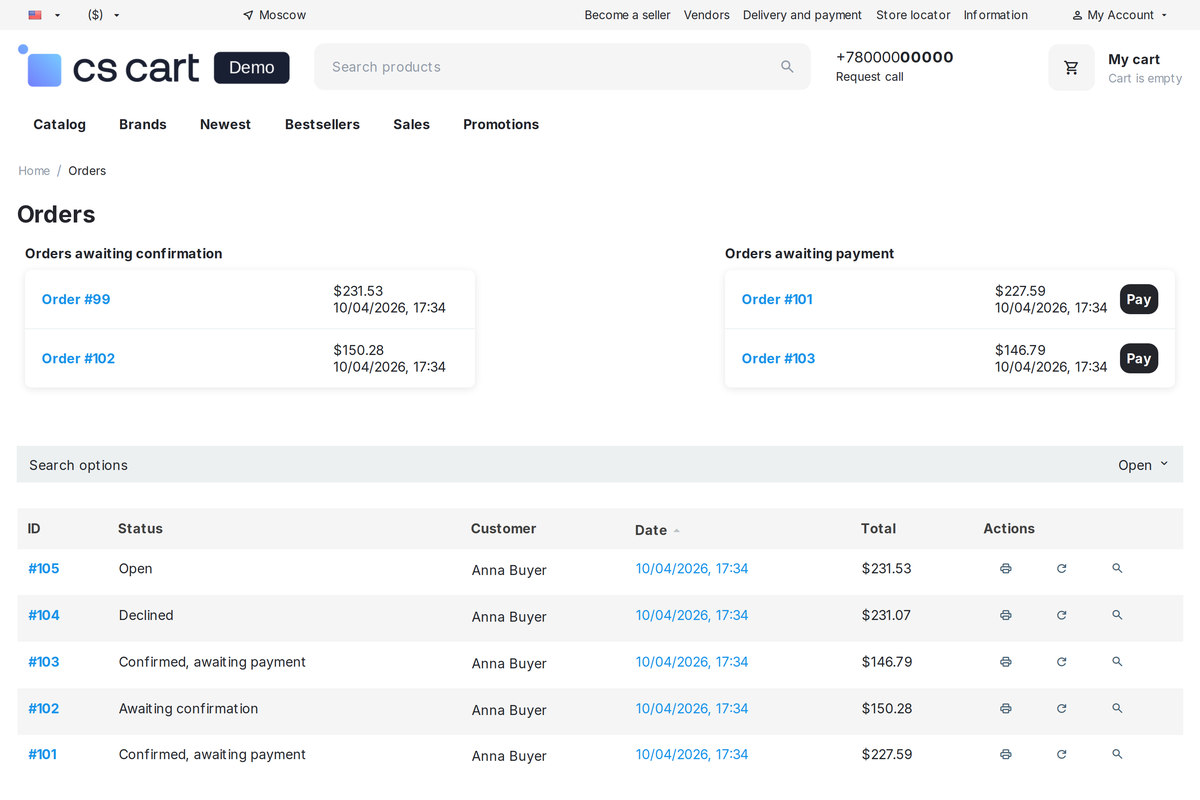Open Newest menu item
The height and width of the screenshot is (800, 1200).
click(225, 124)
